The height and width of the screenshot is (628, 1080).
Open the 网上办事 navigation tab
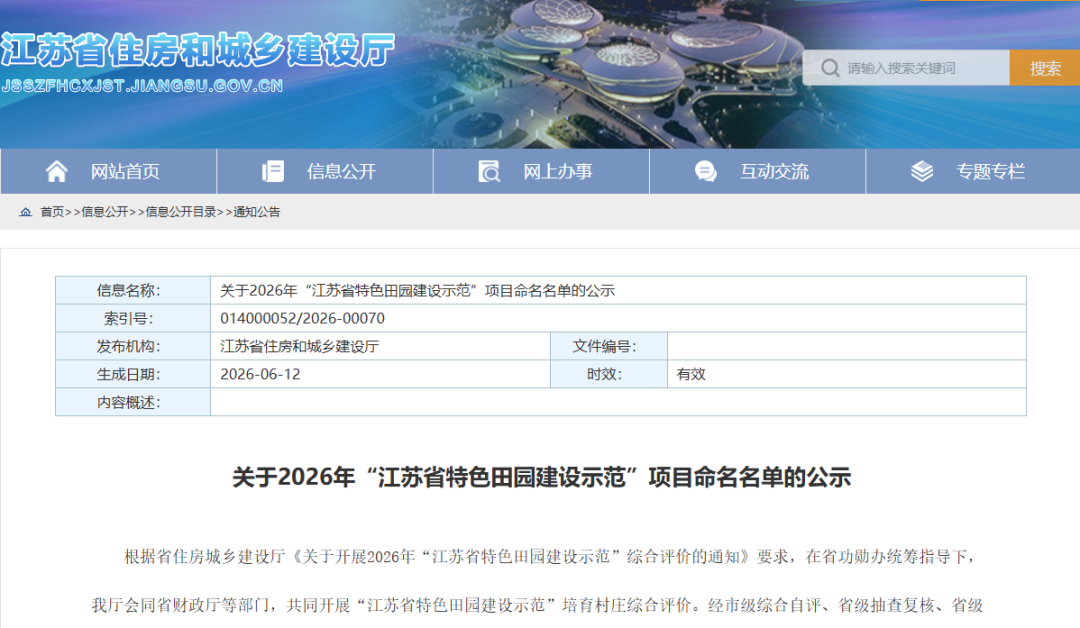click(541, 171)
